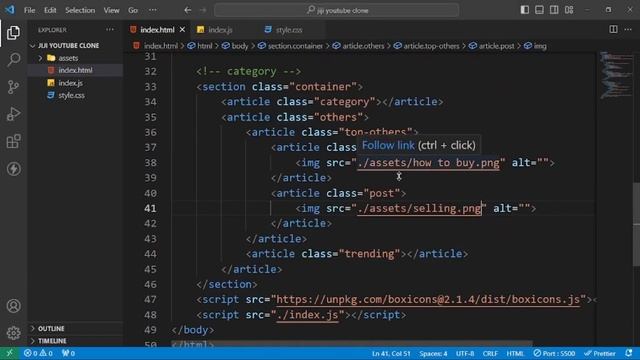The width and height of the screenshot is (640, 360).
Task: Toggle the primary side bar layout icon
Action: (524, 10)
